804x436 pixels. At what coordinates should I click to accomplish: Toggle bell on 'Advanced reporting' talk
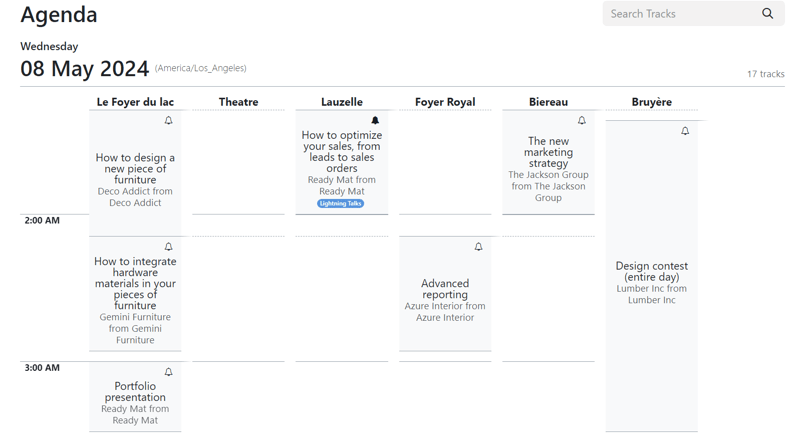(x=478, y=247)
